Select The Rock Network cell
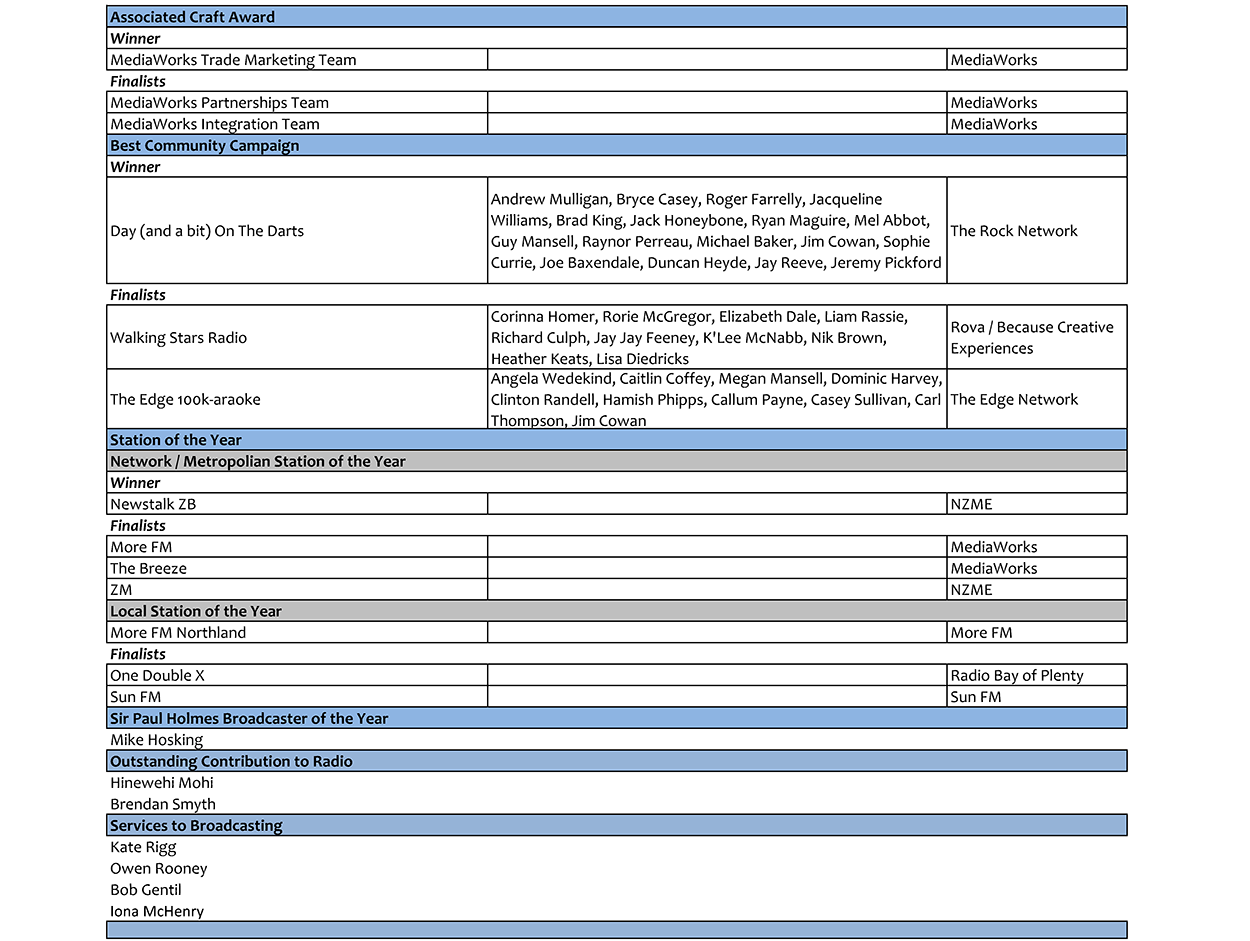The height and width of the screenshot is (941, 1250). click(1037, 231)
